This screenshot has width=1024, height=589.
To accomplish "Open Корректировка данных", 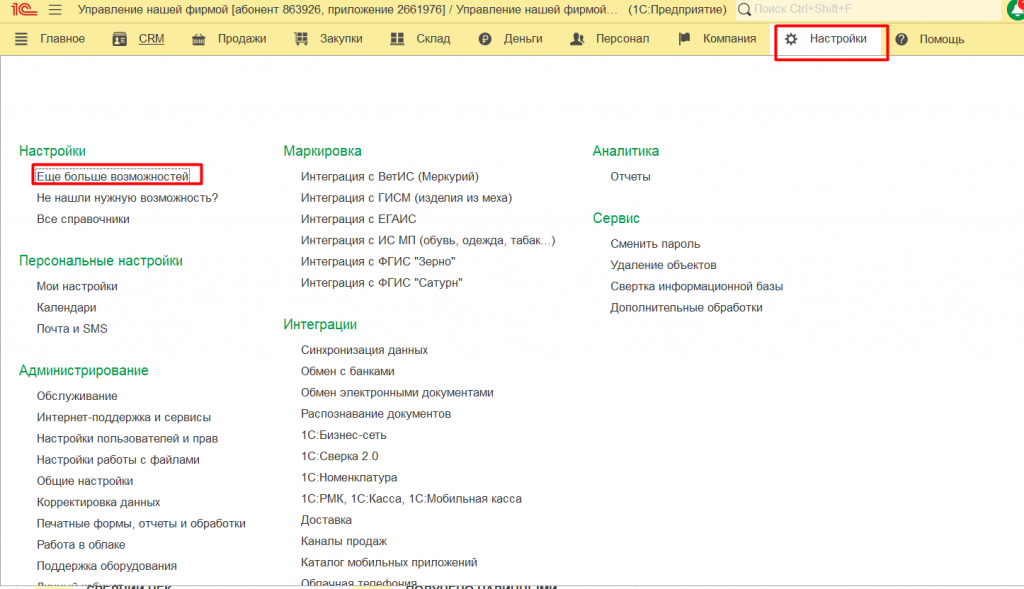I will (99, 502).
